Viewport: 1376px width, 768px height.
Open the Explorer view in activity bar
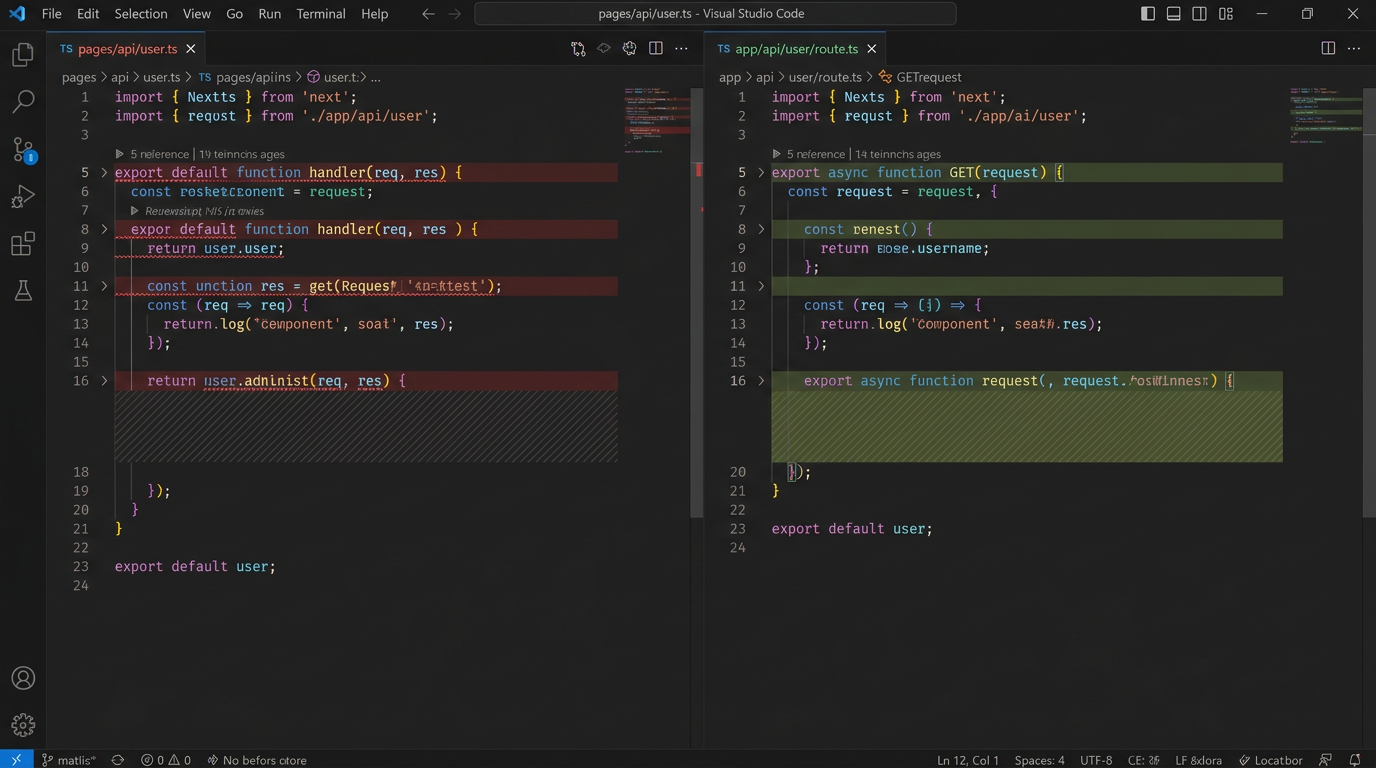23,54
